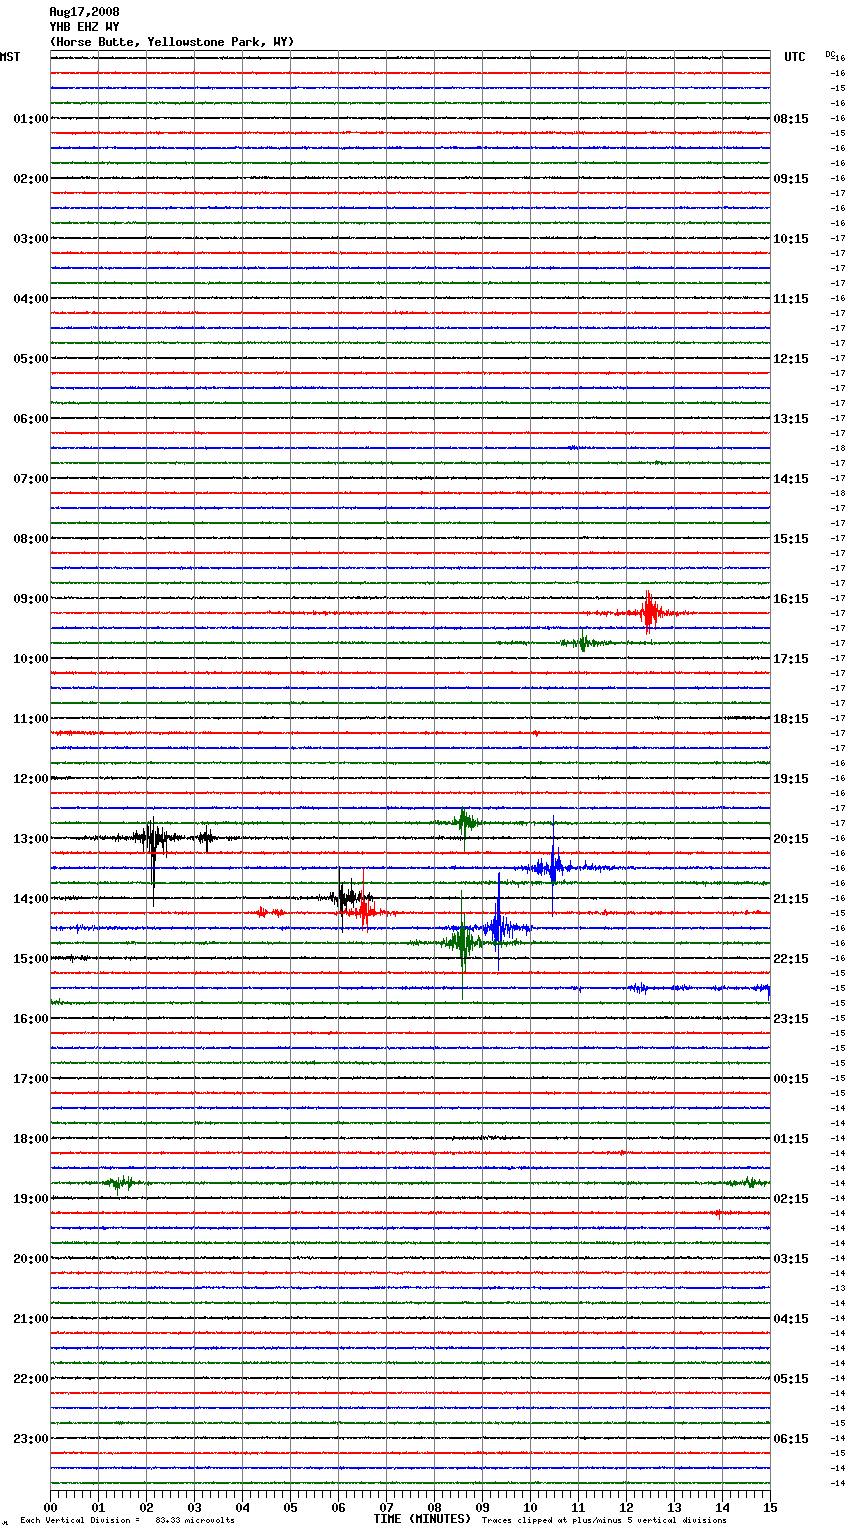This screenshot has height=1534, width=850.
Task: Select the 04:00 MST hour label
Action: [30, 299]
